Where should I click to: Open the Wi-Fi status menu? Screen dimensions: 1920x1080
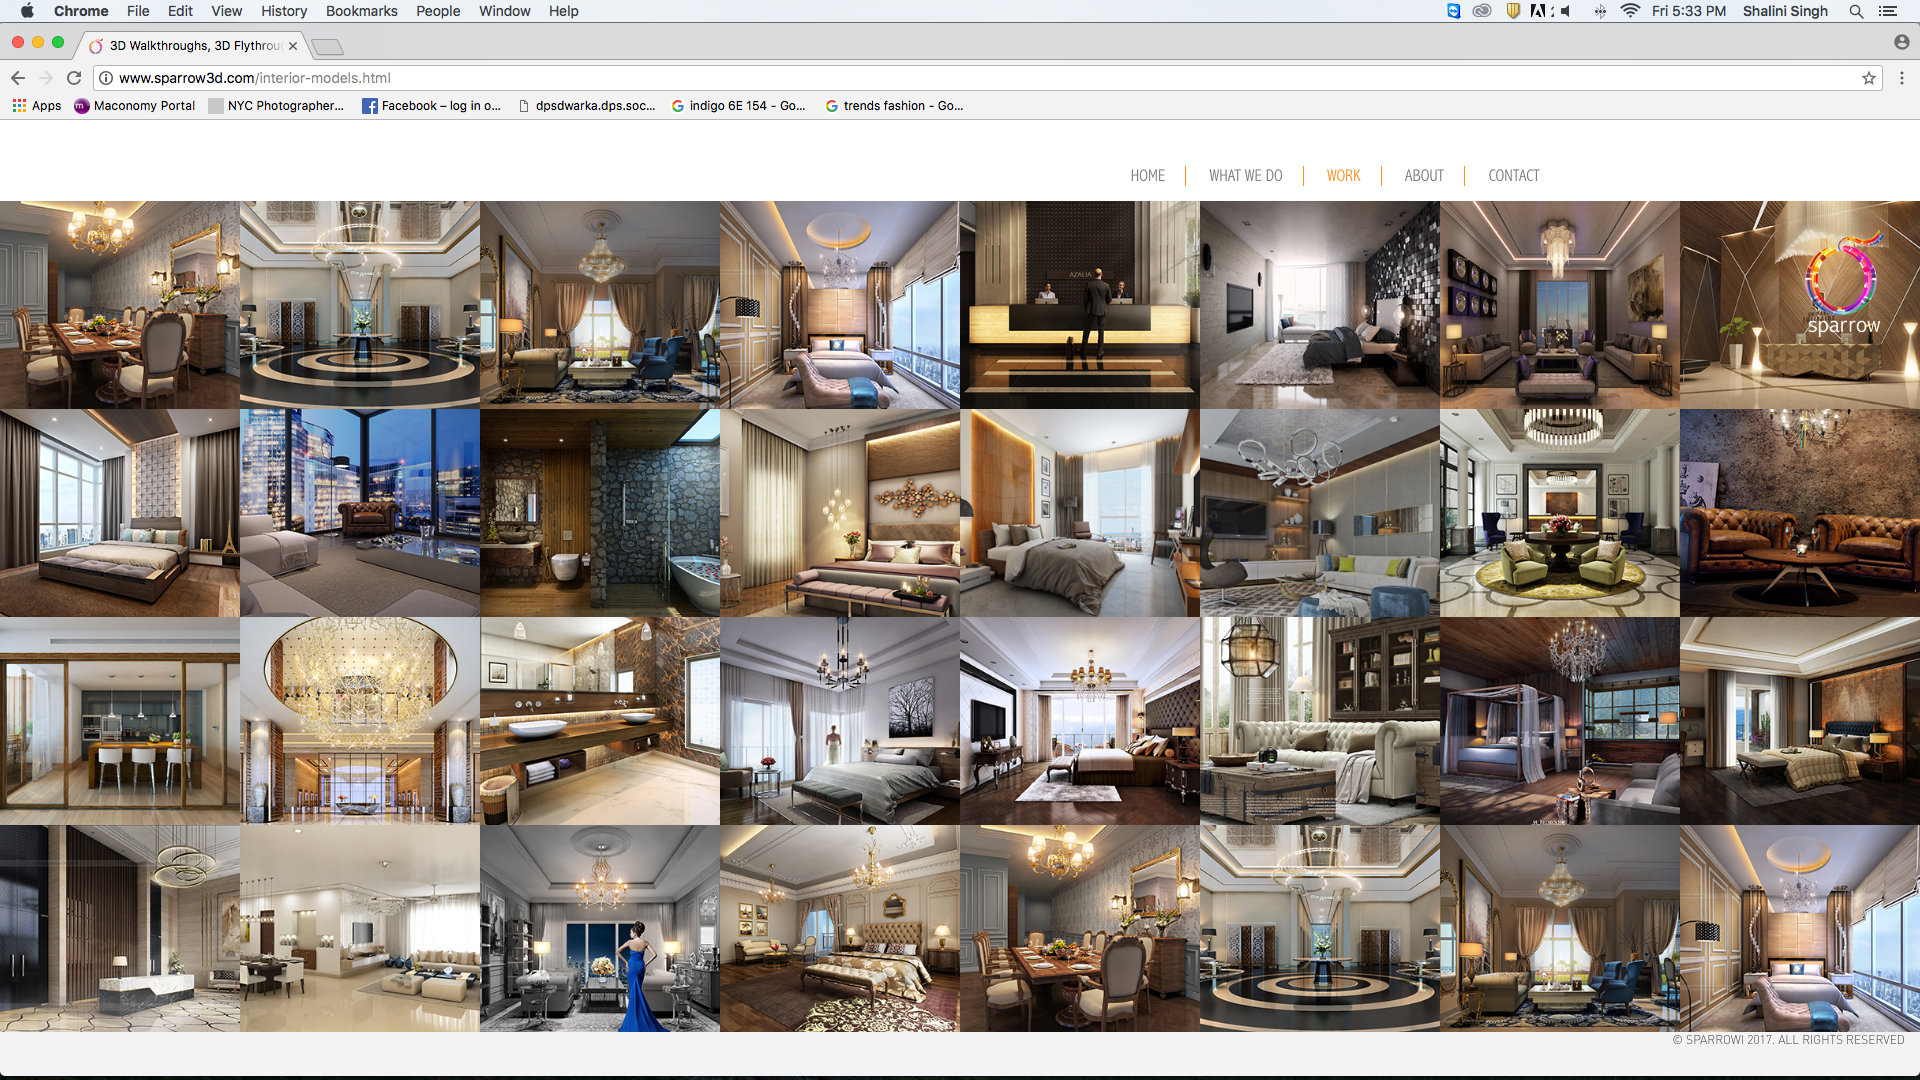(1630, 11)
